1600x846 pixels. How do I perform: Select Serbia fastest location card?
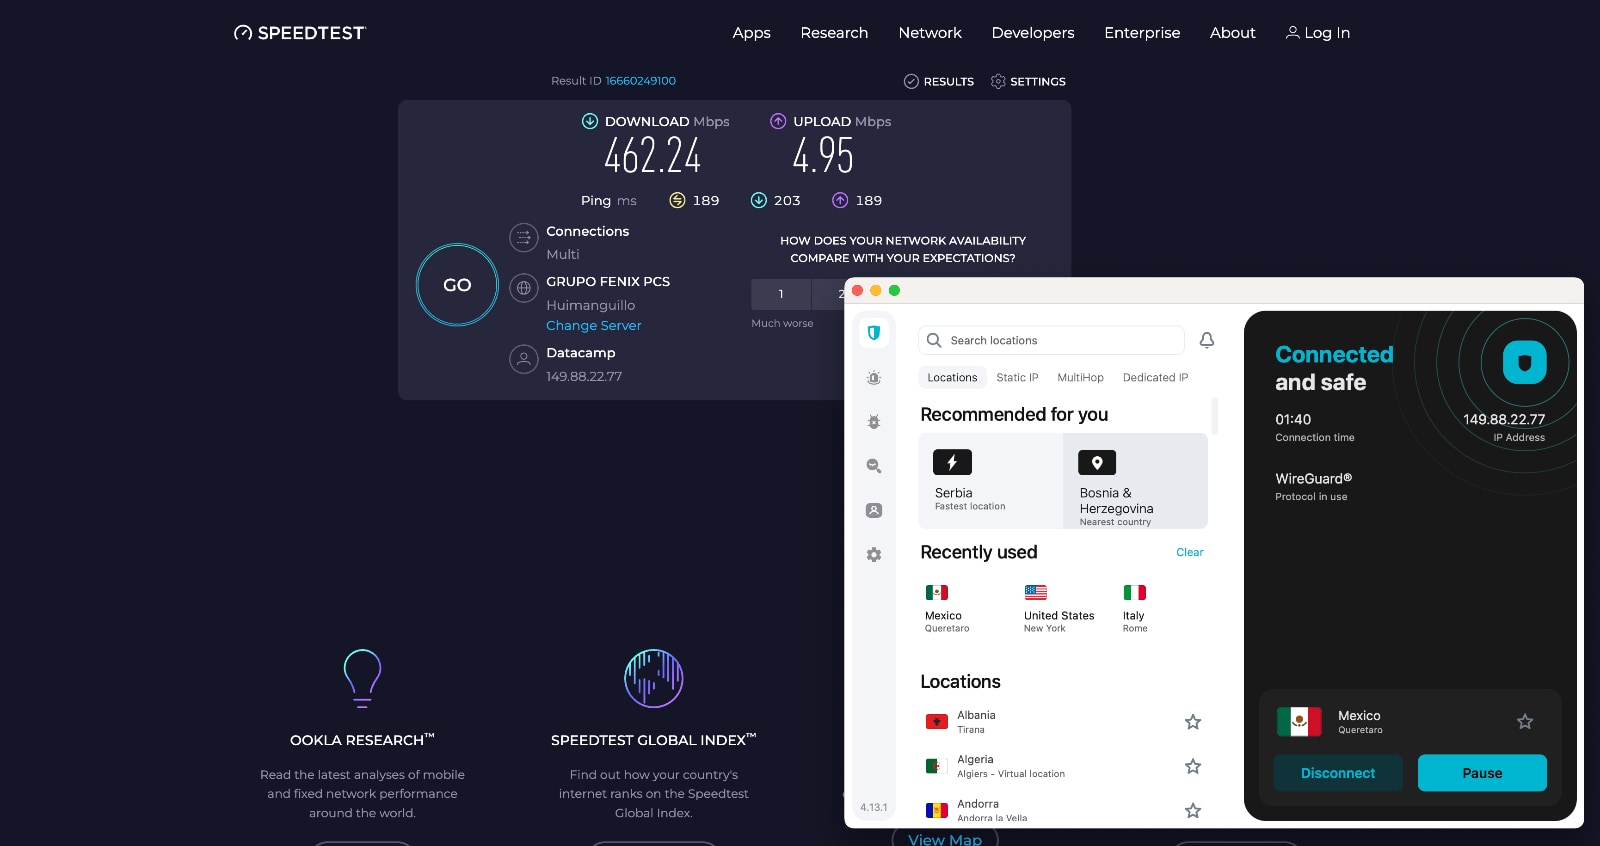click(990, 481)
